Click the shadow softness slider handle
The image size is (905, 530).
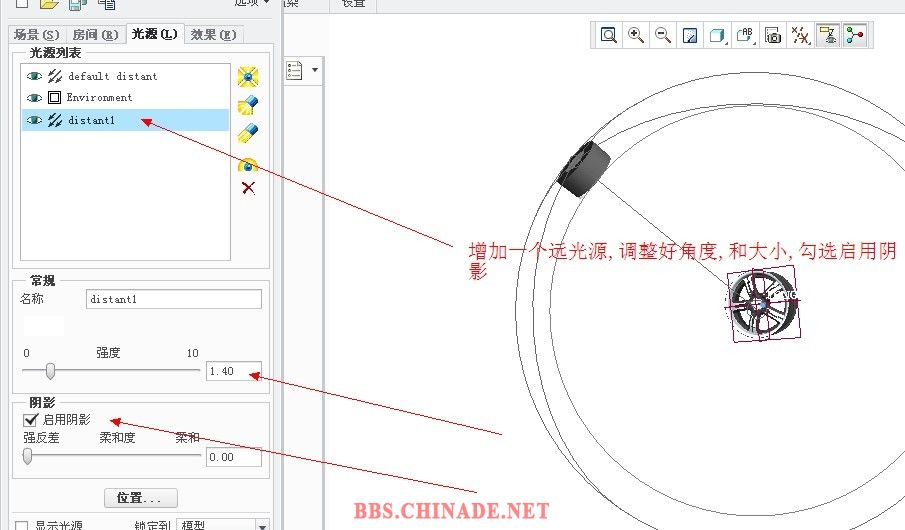point(27,456)
